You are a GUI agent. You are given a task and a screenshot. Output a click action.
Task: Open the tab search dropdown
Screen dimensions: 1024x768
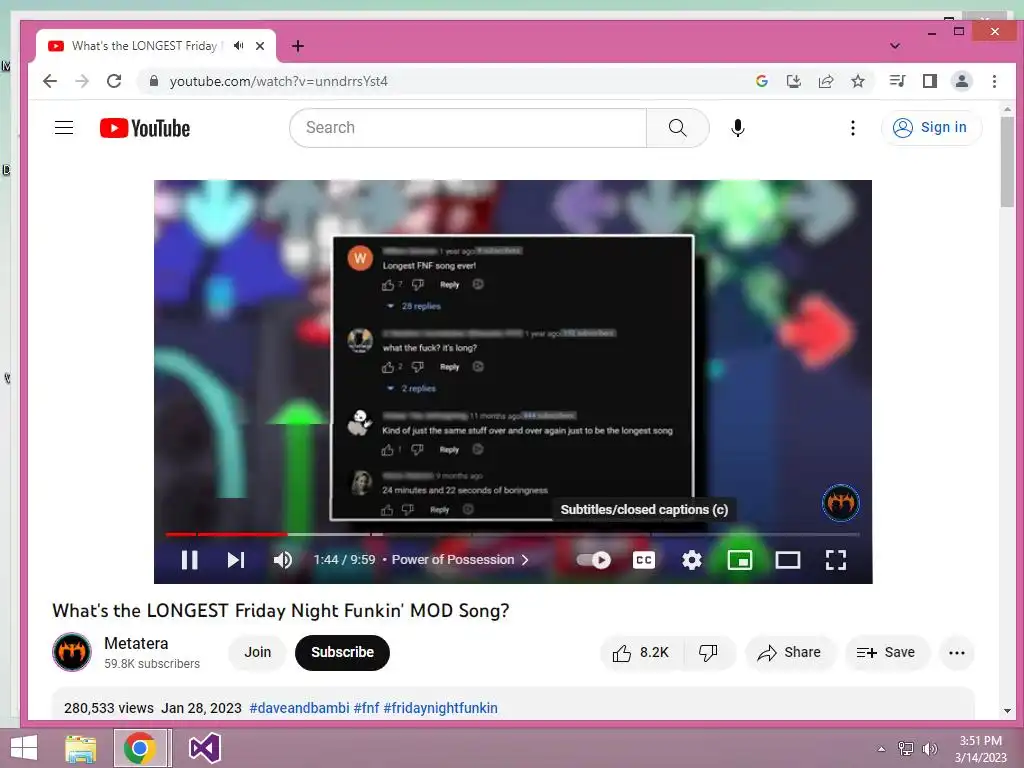(x=895, y=46)
